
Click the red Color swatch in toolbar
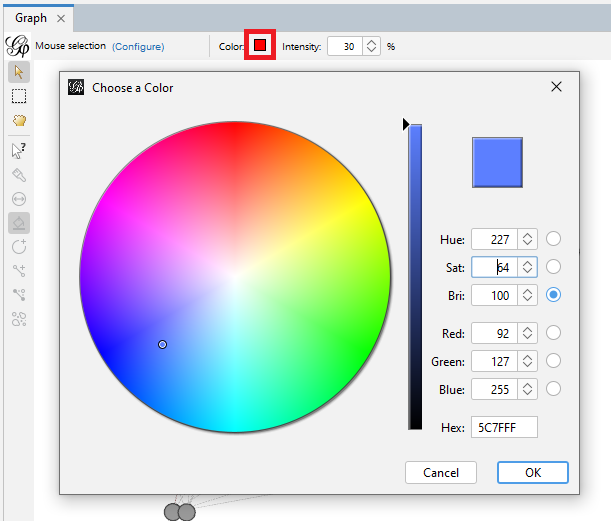pos(260,45)
